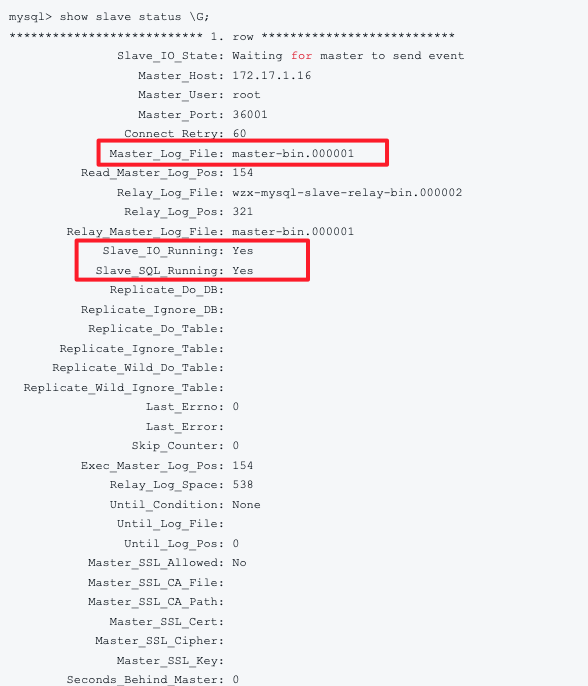Click the Seconds_Behind_Master label
Image resolution: width=588 pixels, height=686 pixels.
pos(145,680)
